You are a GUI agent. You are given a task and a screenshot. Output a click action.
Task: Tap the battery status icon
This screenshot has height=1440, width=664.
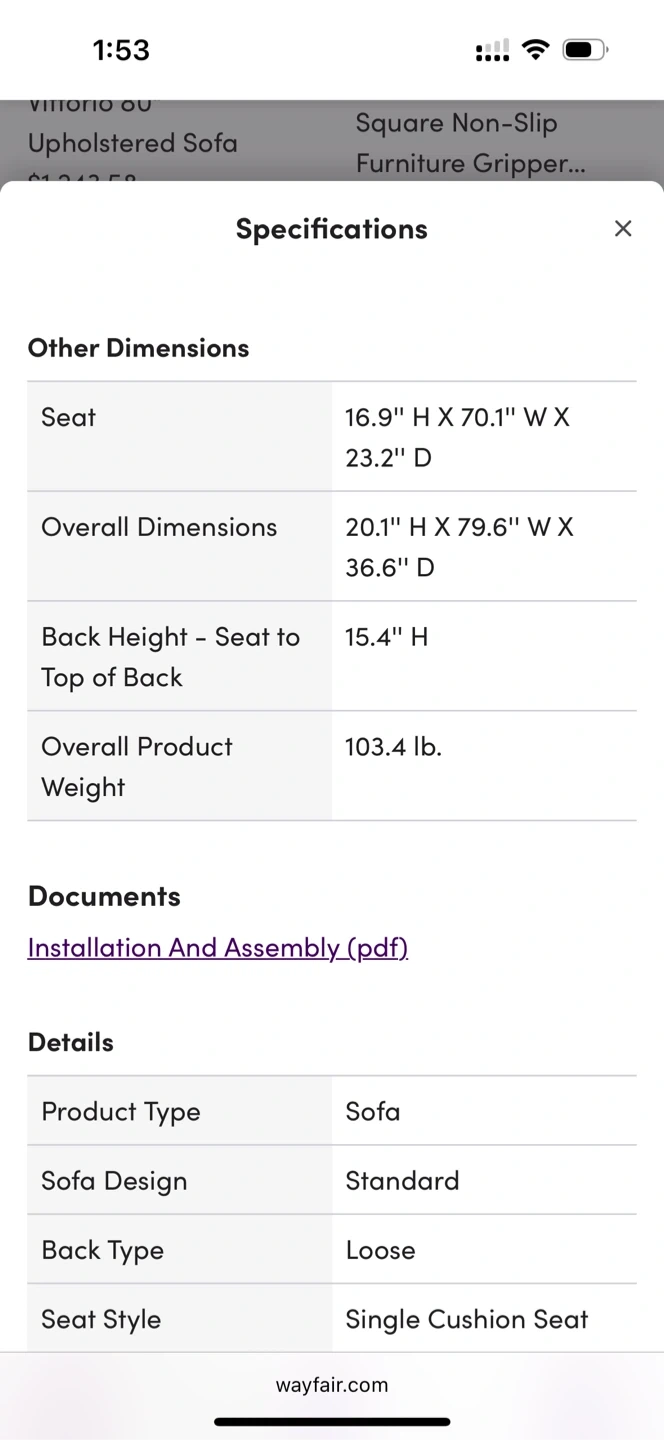coord(585,49)
